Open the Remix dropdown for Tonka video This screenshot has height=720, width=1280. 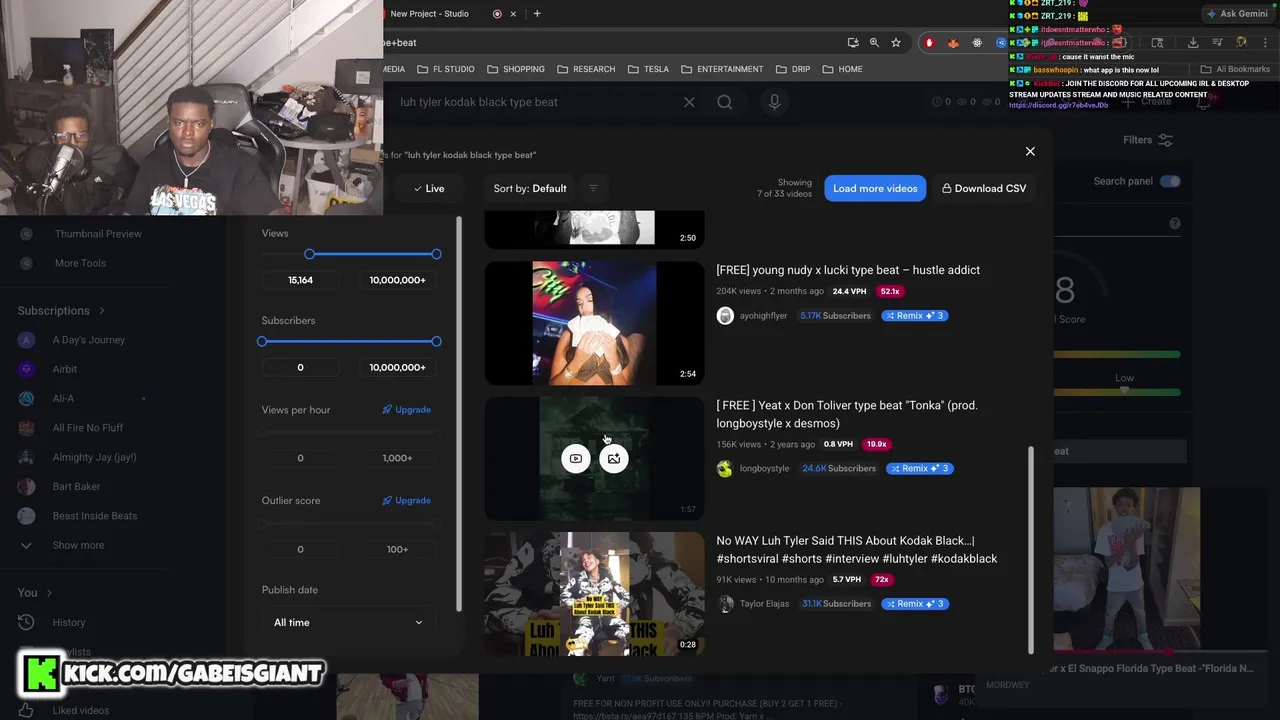pyautogui.click(x=920, y=468)
